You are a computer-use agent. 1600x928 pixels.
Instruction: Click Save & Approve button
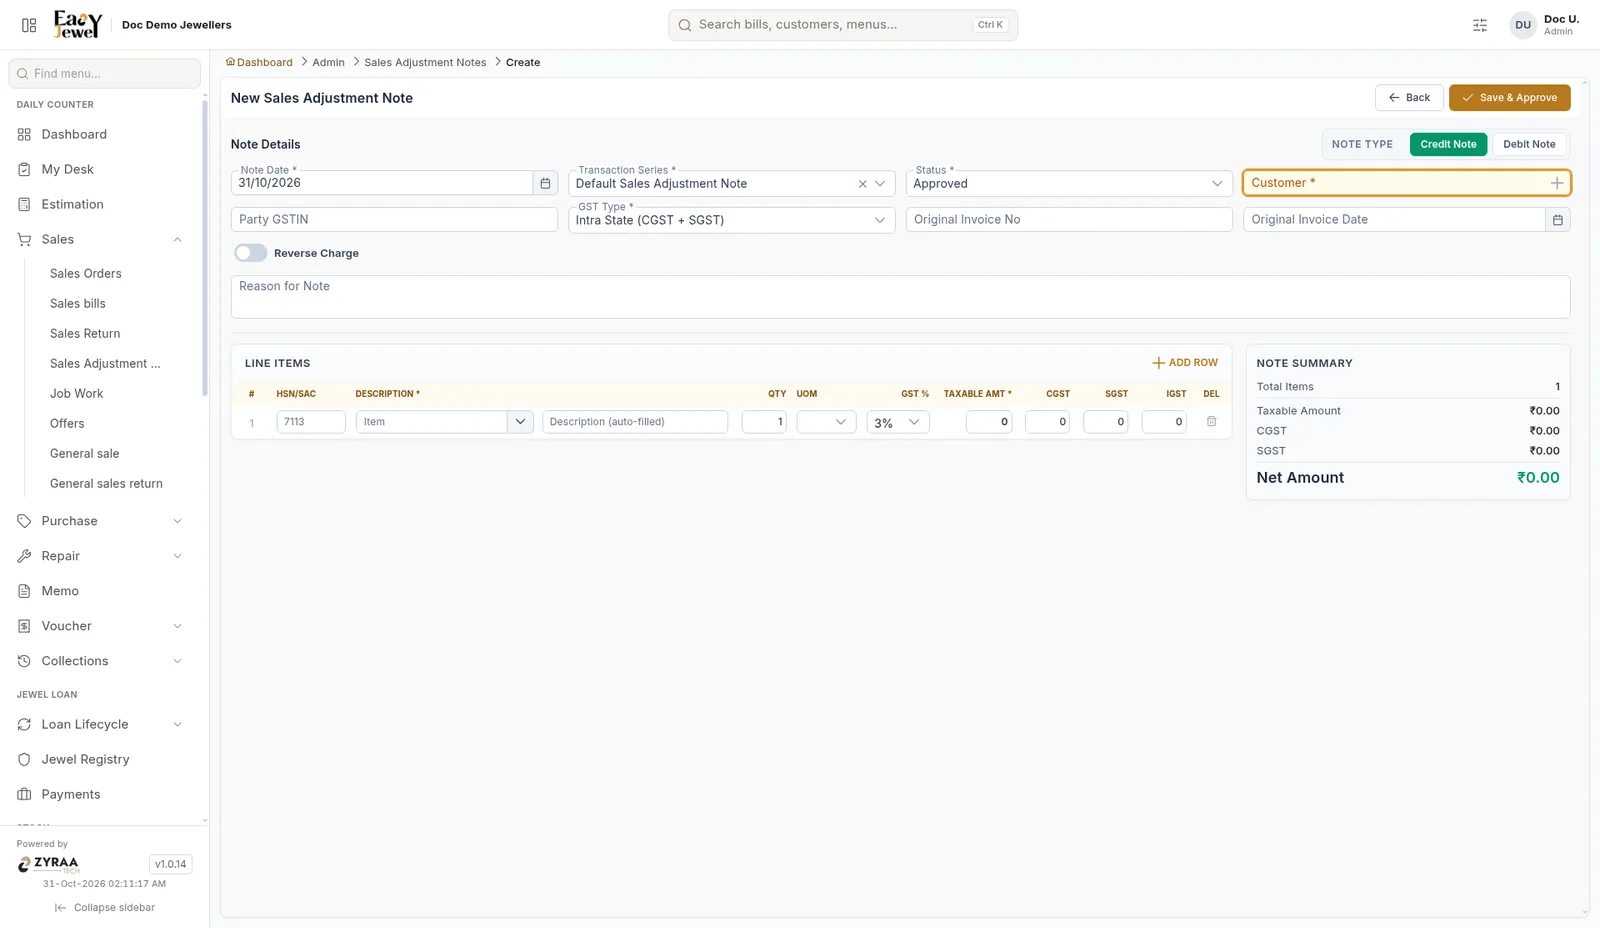[x=1509, y=98]
